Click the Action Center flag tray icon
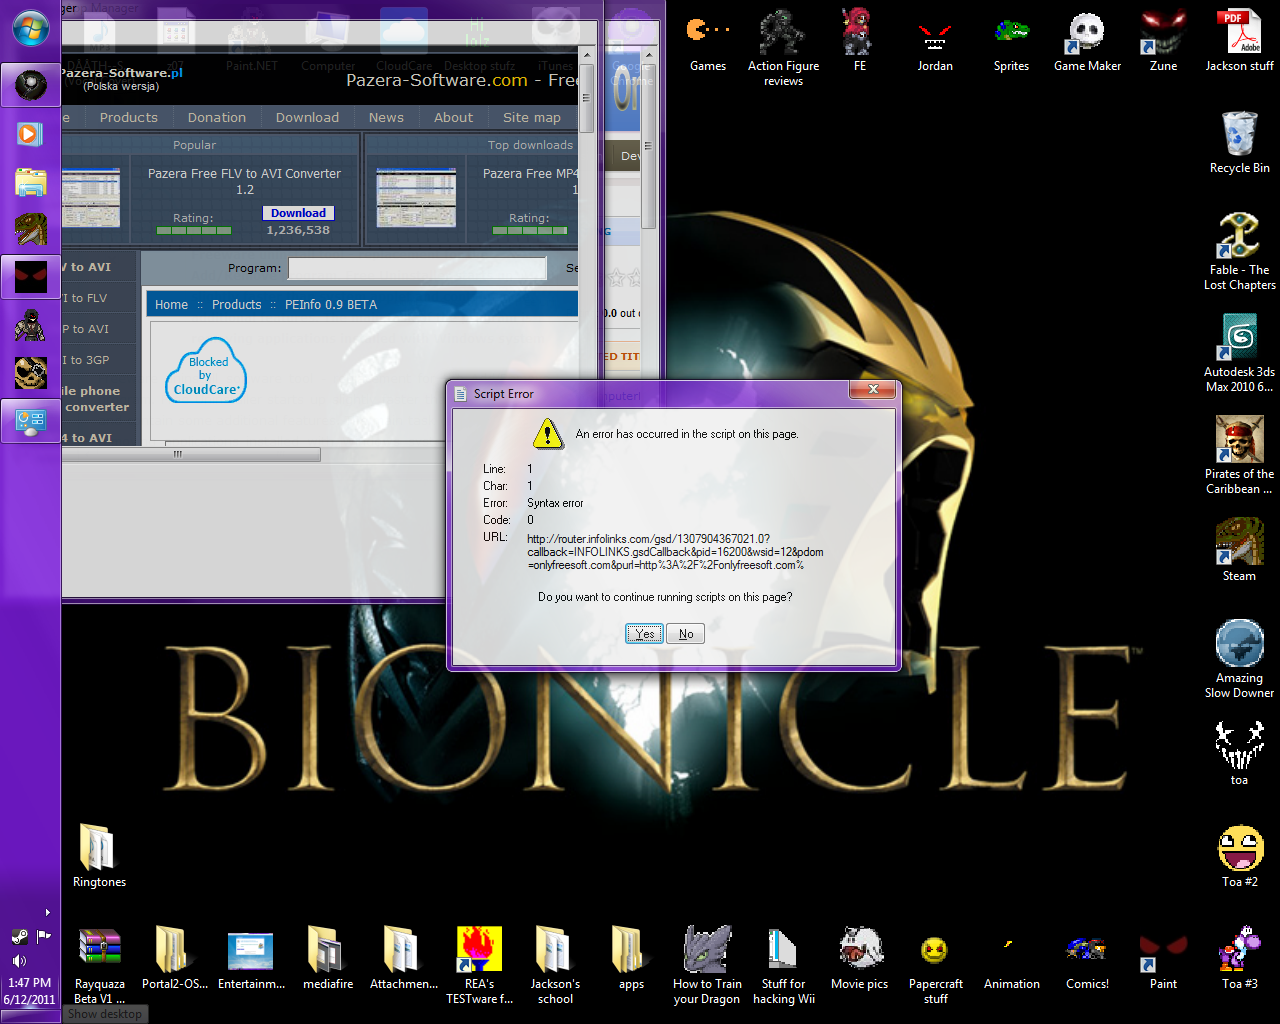 click(43, 937)
